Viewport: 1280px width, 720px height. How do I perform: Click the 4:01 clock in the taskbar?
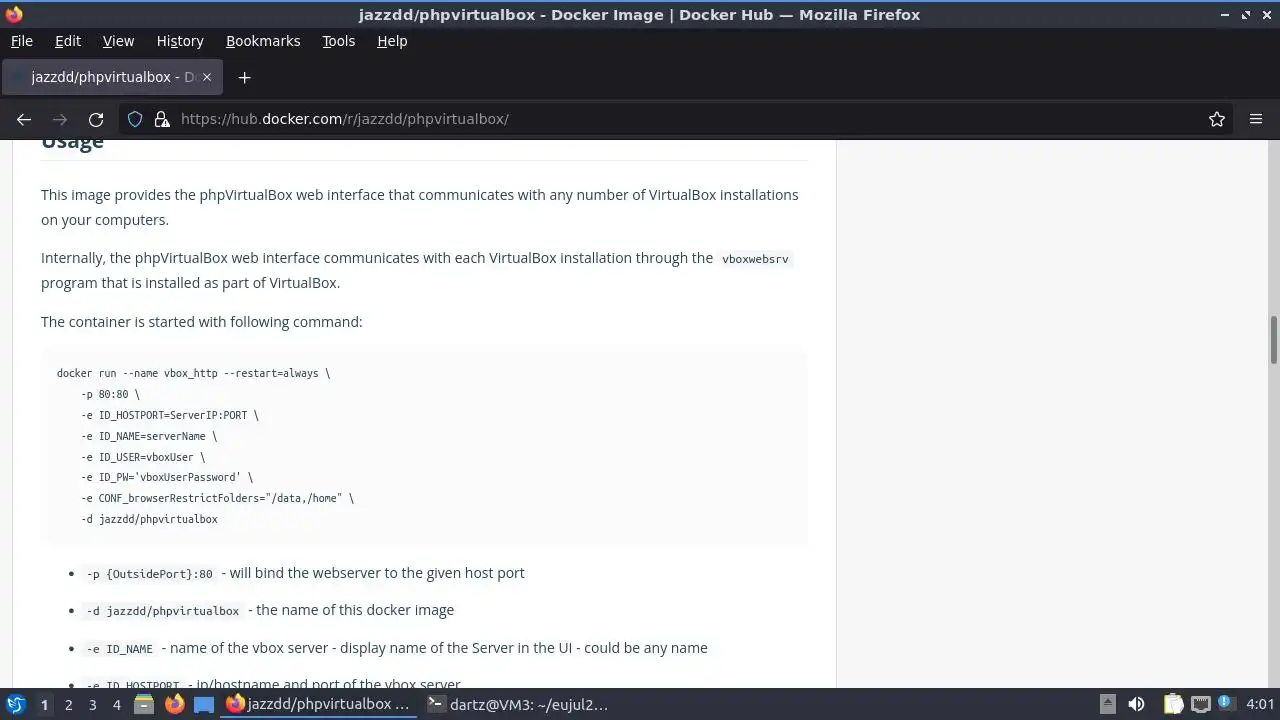click(x=1260, y=705)
